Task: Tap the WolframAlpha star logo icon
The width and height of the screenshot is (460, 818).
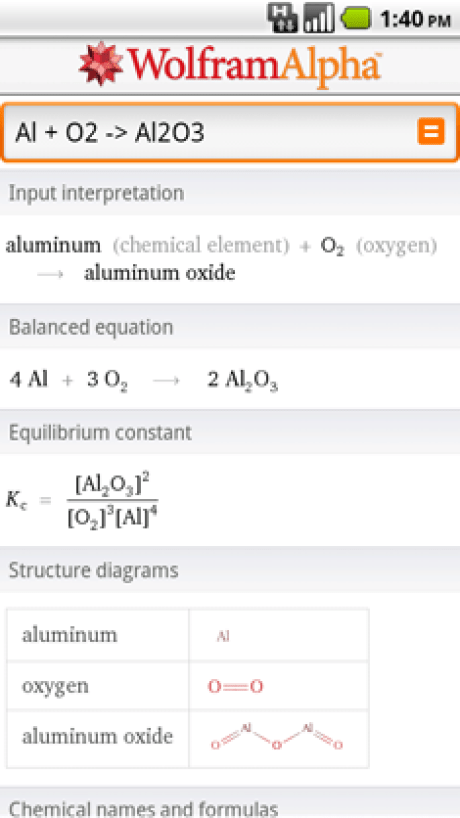Action: point(101,64)
